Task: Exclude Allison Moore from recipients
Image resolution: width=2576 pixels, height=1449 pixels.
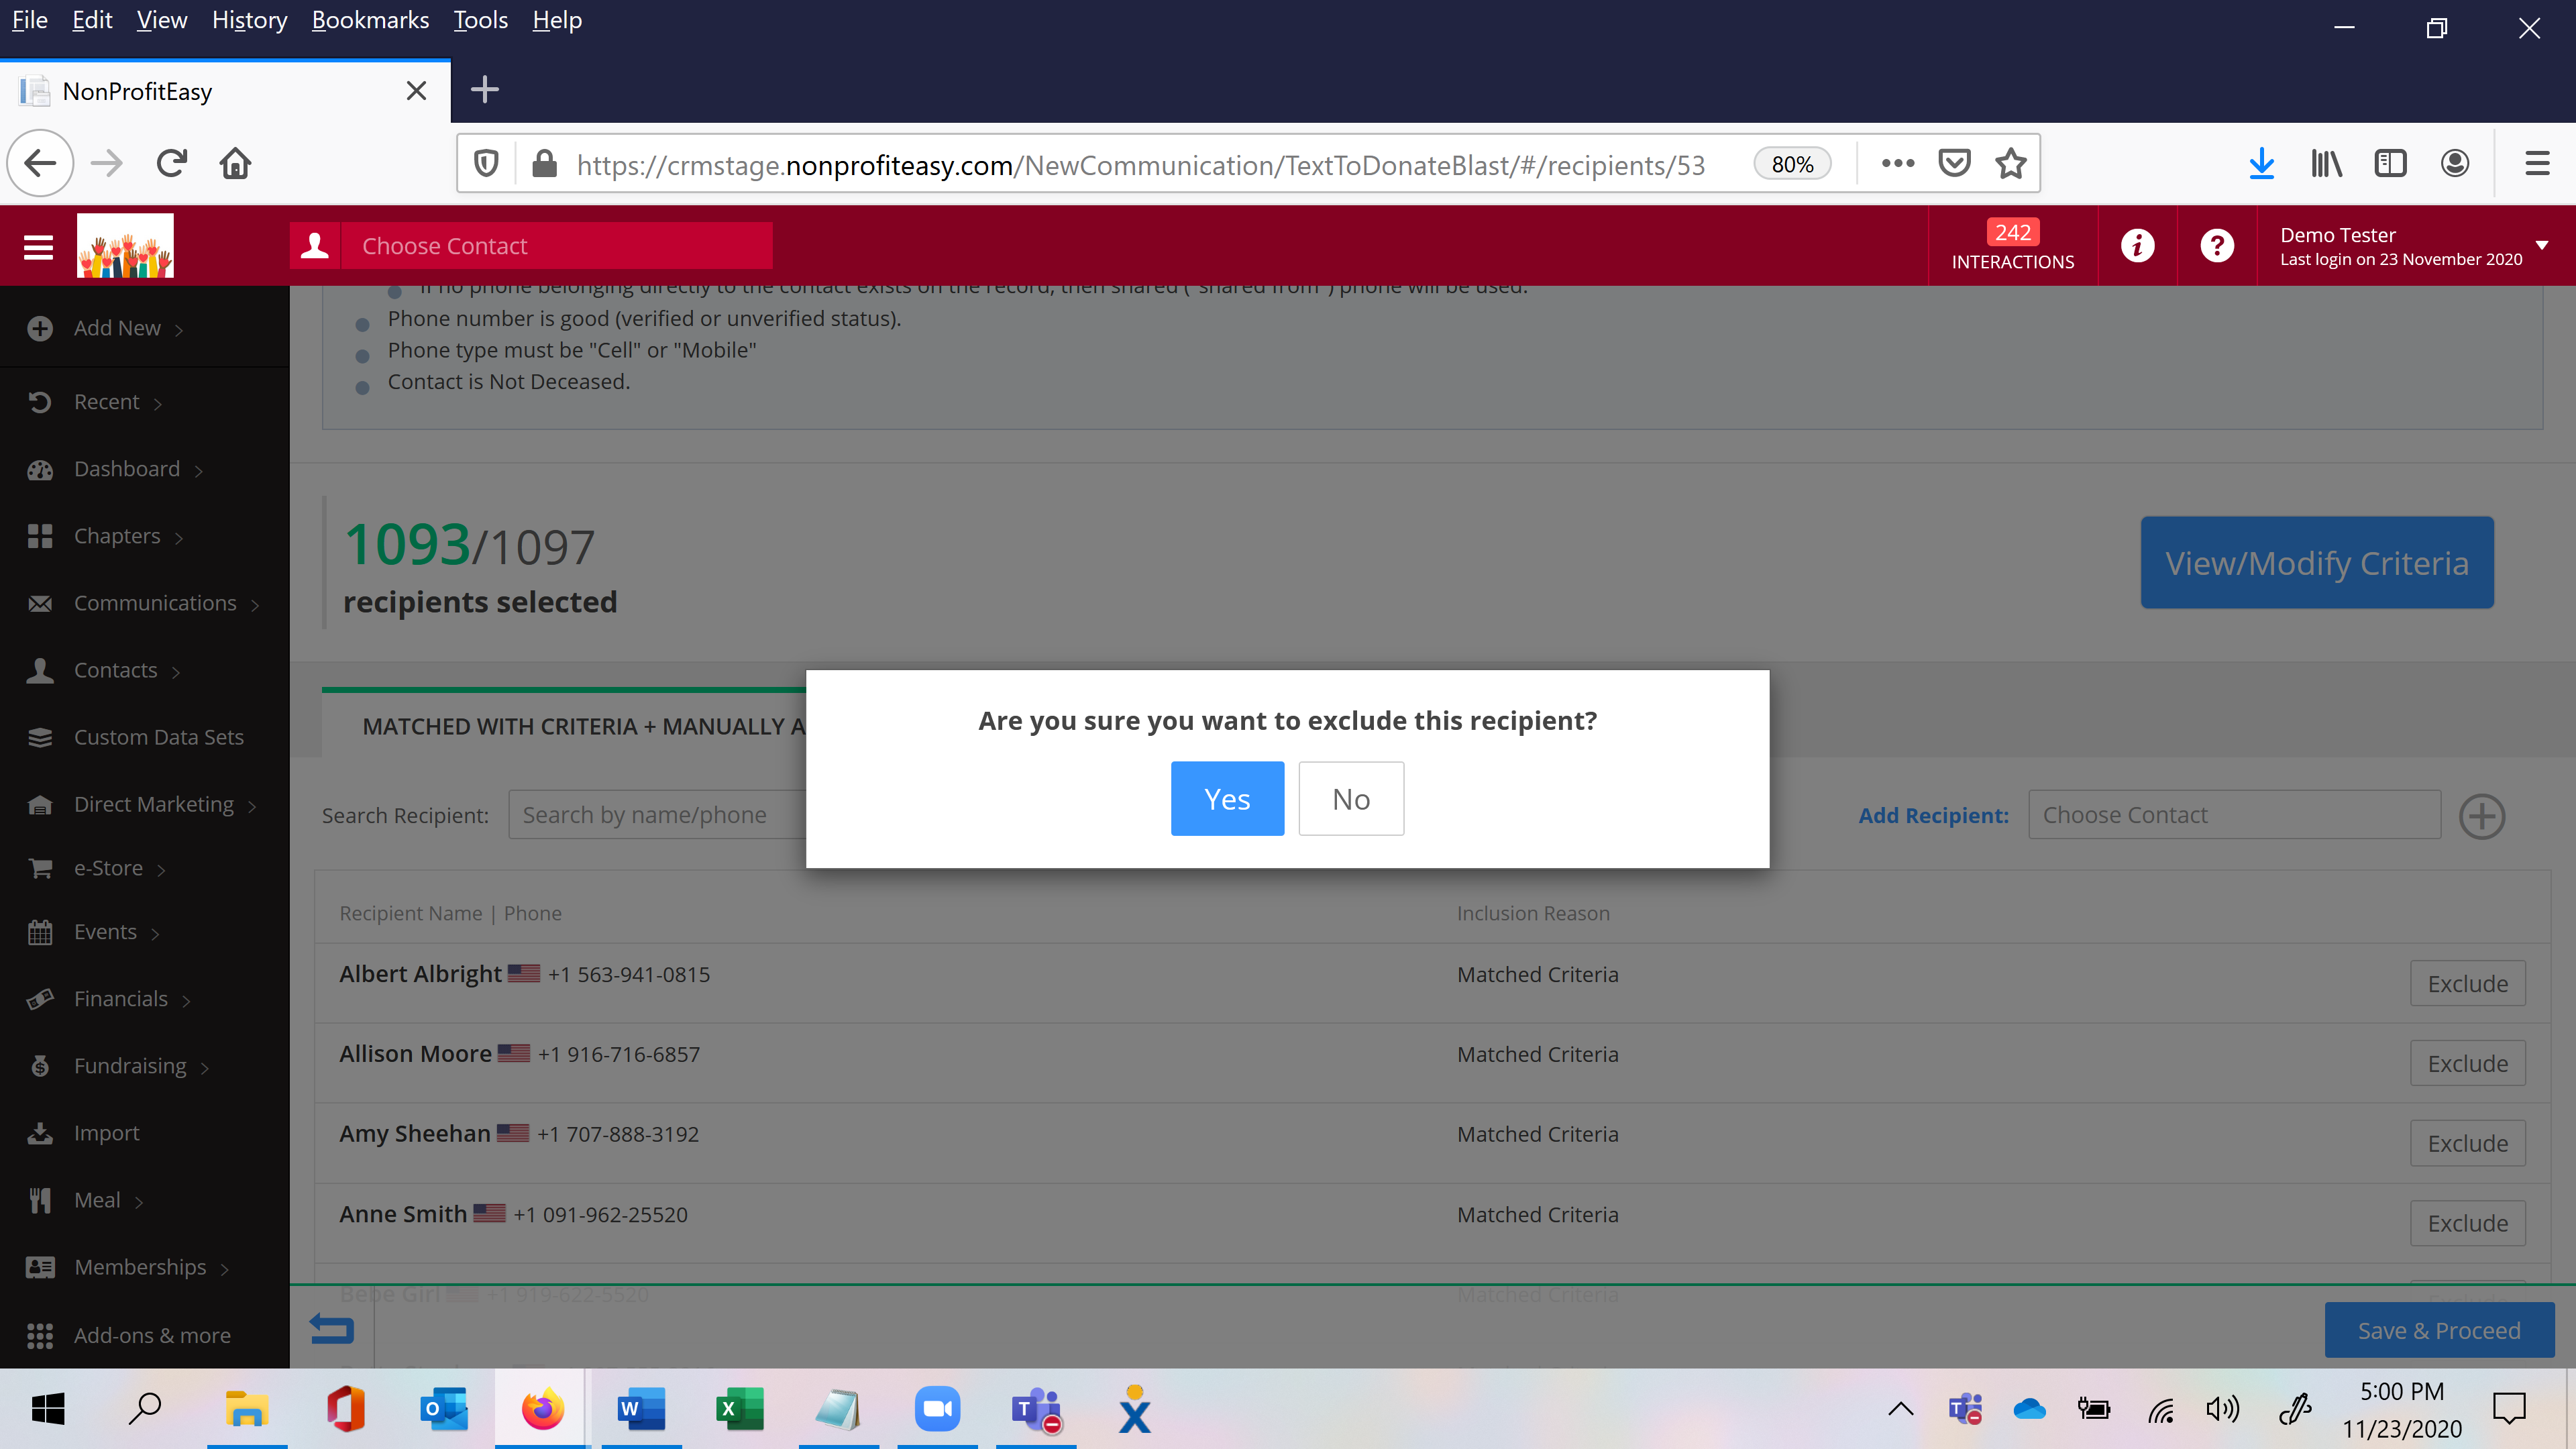Action: click(x=2467, y=1063)
